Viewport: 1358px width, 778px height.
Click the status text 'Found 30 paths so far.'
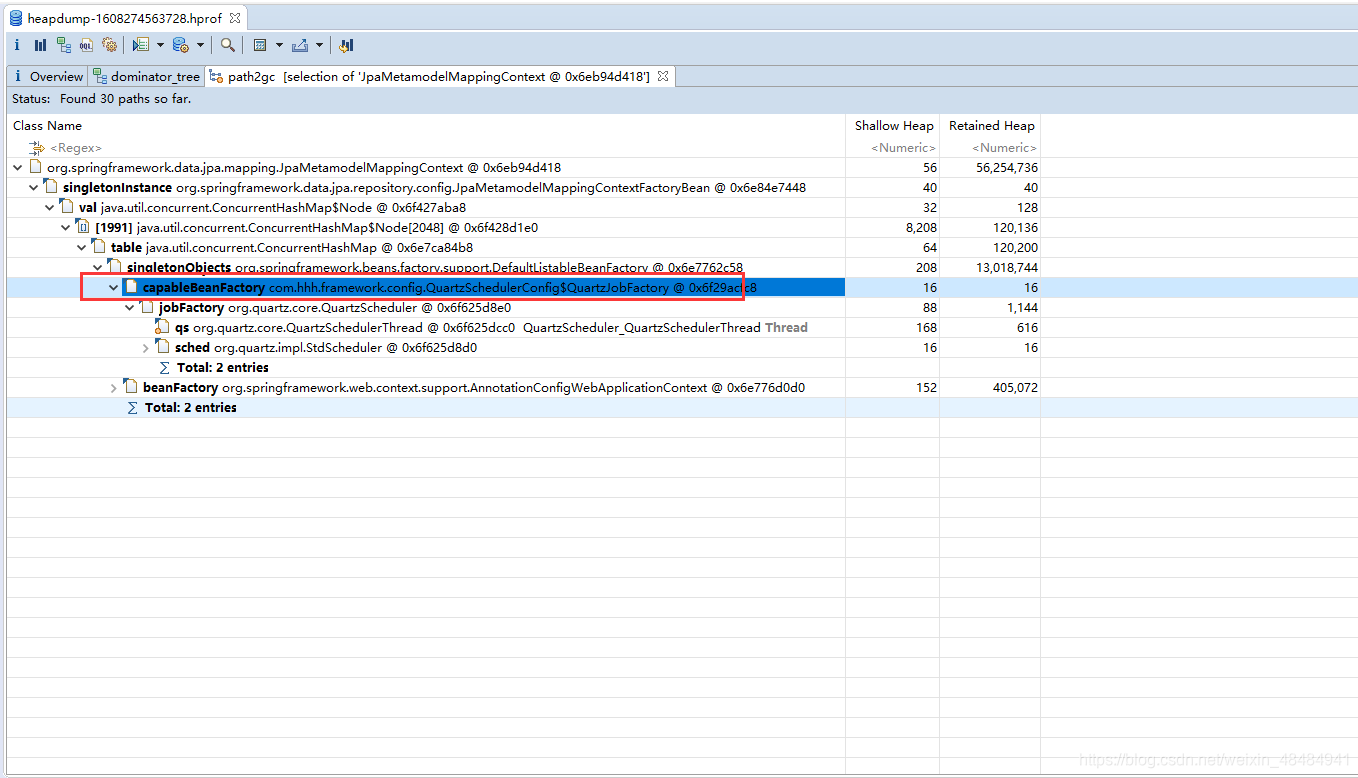125,99
